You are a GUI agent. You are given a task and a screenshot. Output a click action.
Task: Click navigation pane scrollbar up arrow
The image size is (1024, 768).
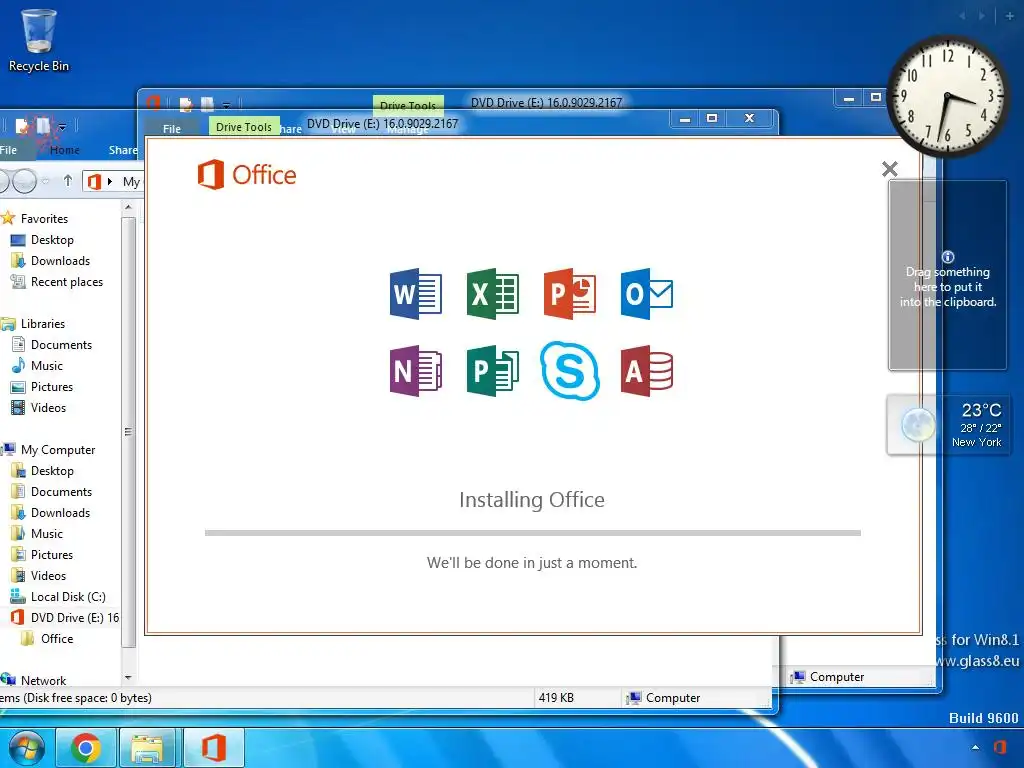point(128,207)
